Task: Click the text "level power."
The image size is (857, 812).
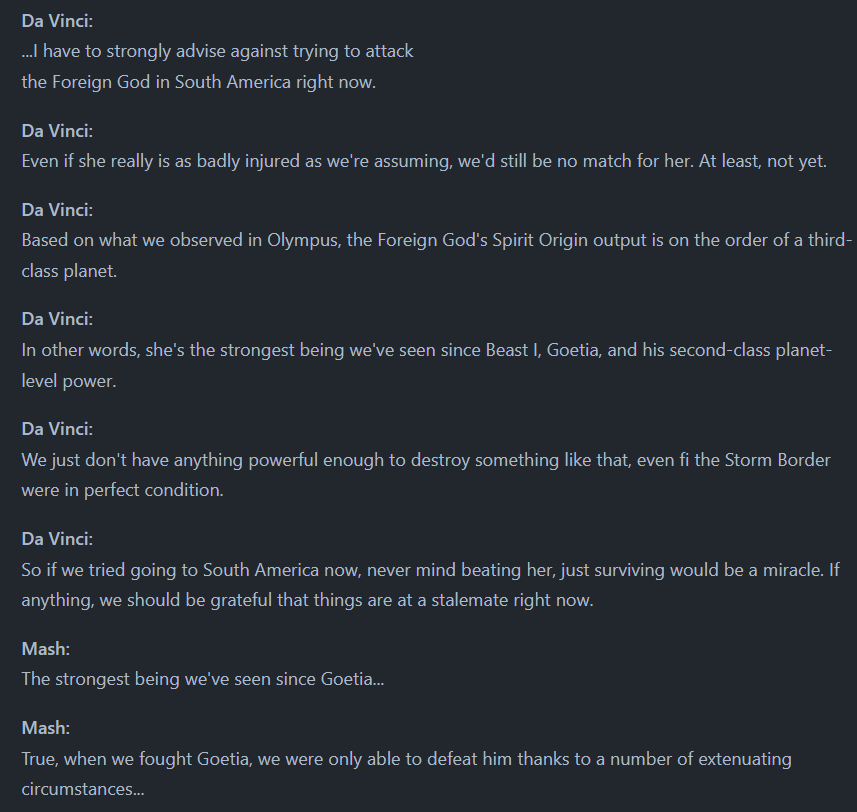Action: 69,381
